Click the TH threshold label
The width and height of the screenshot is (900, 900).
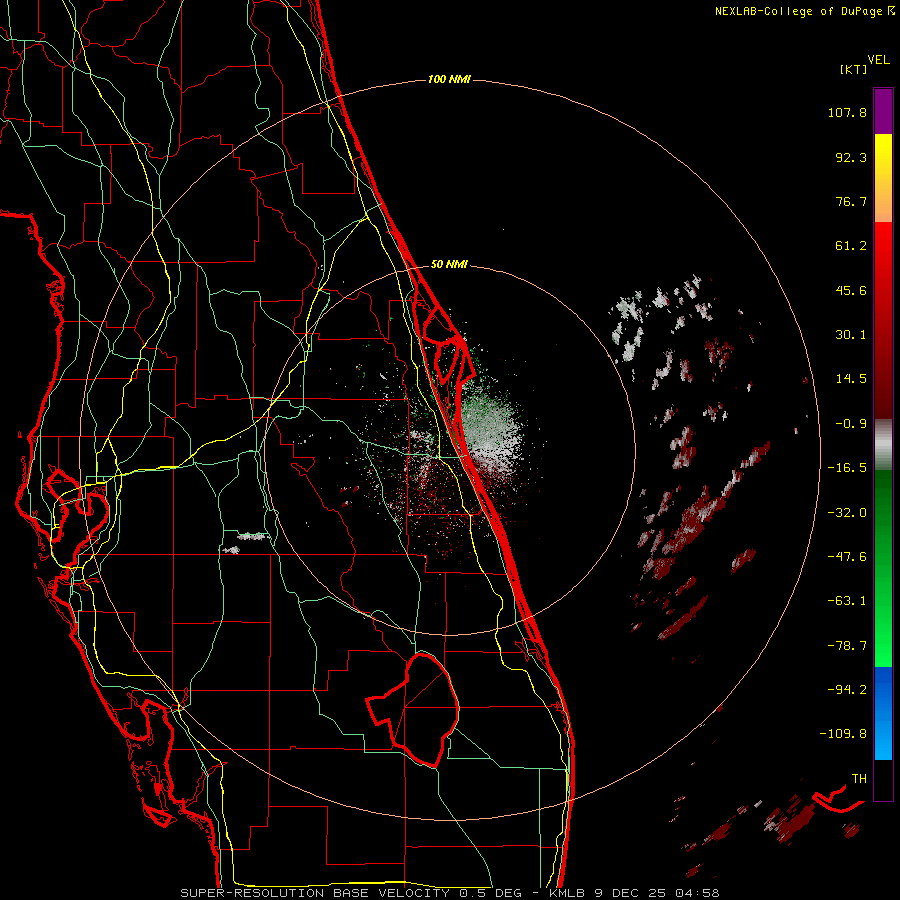[859, 779]
